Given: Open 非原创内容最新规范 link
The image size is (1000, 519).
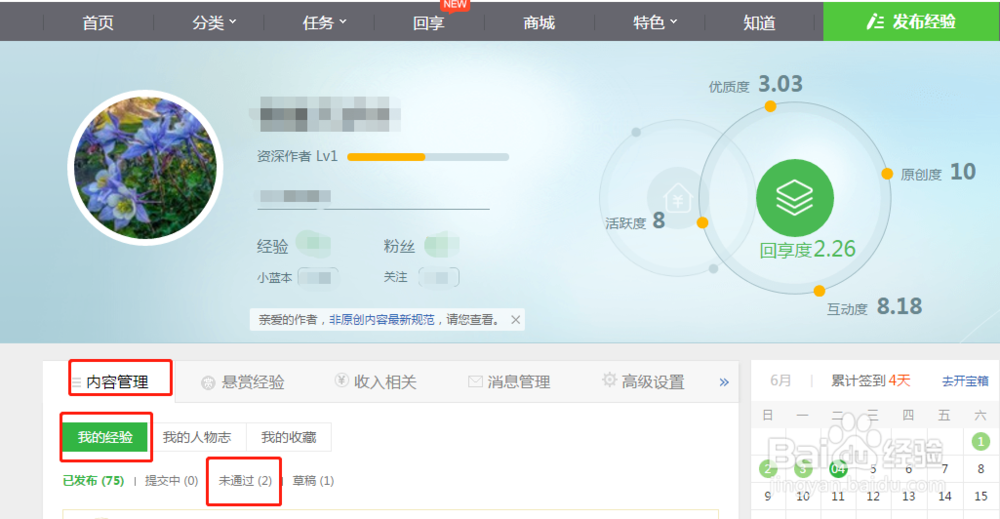Looking at the screenshot, I should coord(381,319).
